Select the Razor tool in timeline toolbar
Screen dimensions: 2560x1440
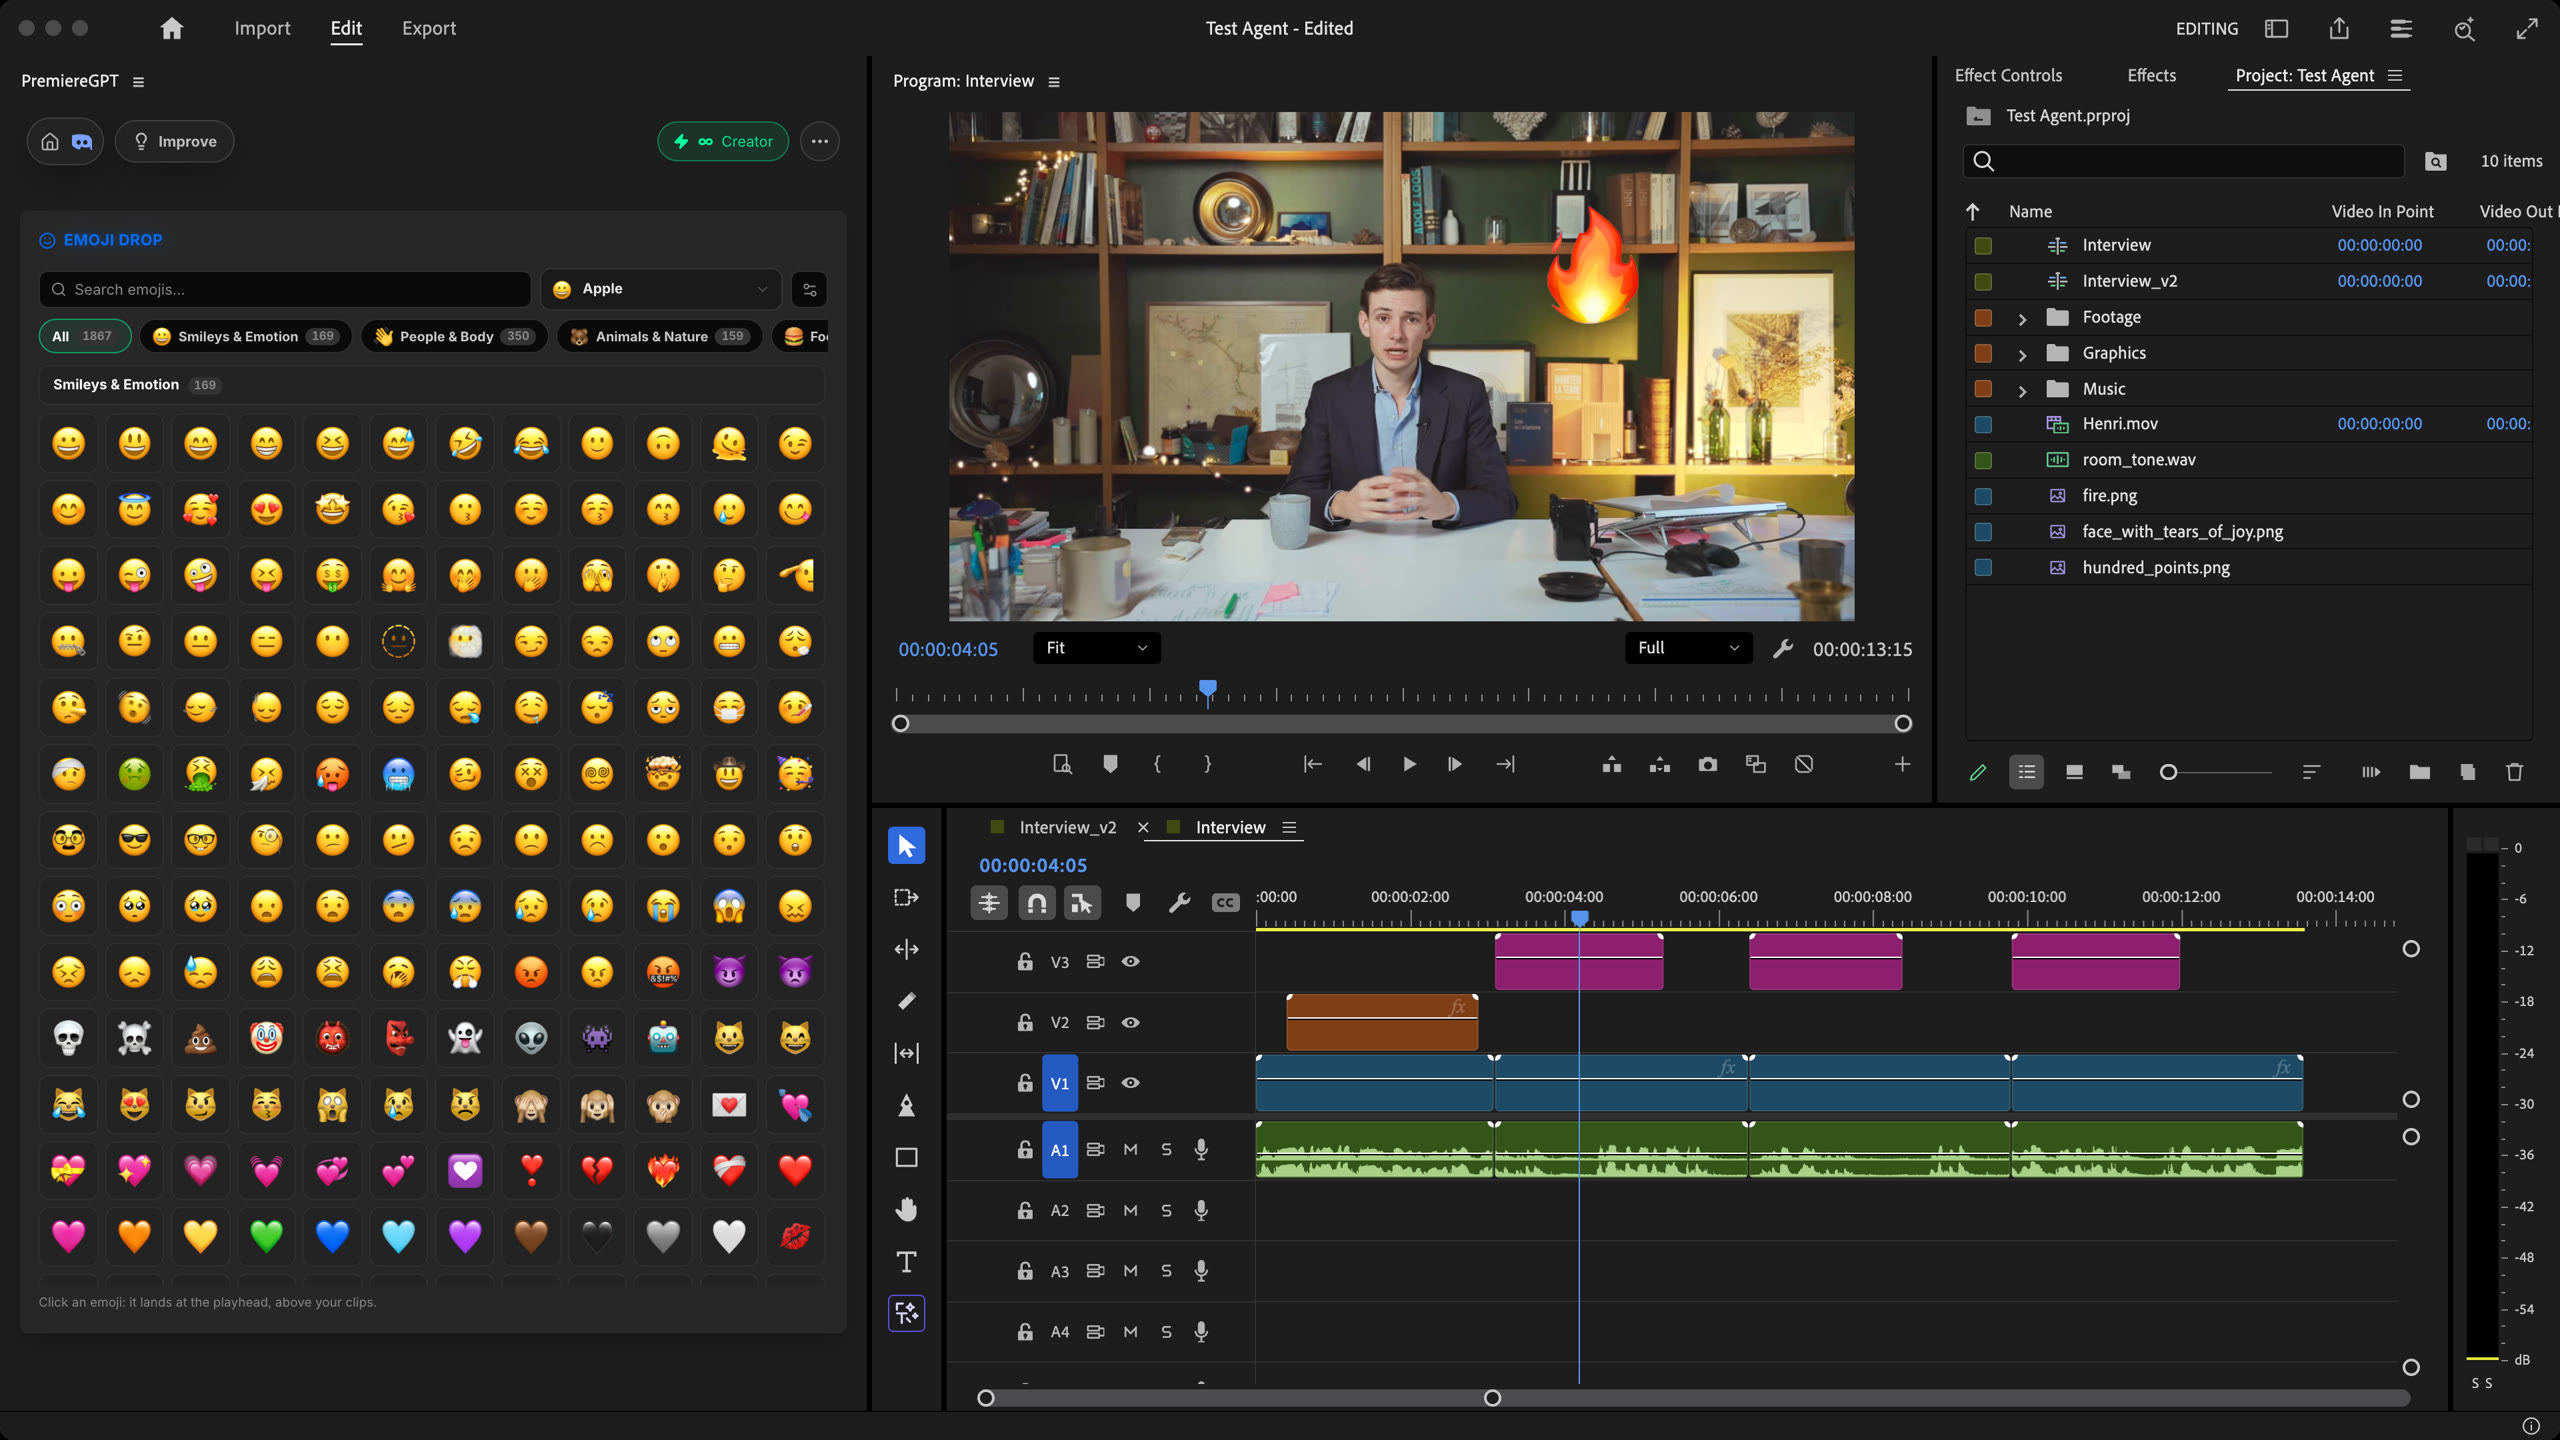click(x=906, y=1001)
